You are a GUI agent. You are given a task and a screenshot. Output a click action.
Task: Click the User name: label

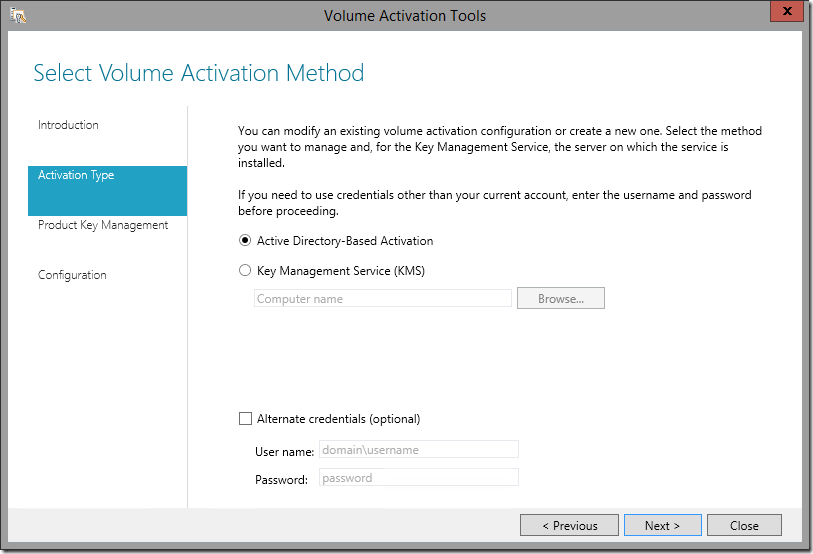click(x=284, y=452)
